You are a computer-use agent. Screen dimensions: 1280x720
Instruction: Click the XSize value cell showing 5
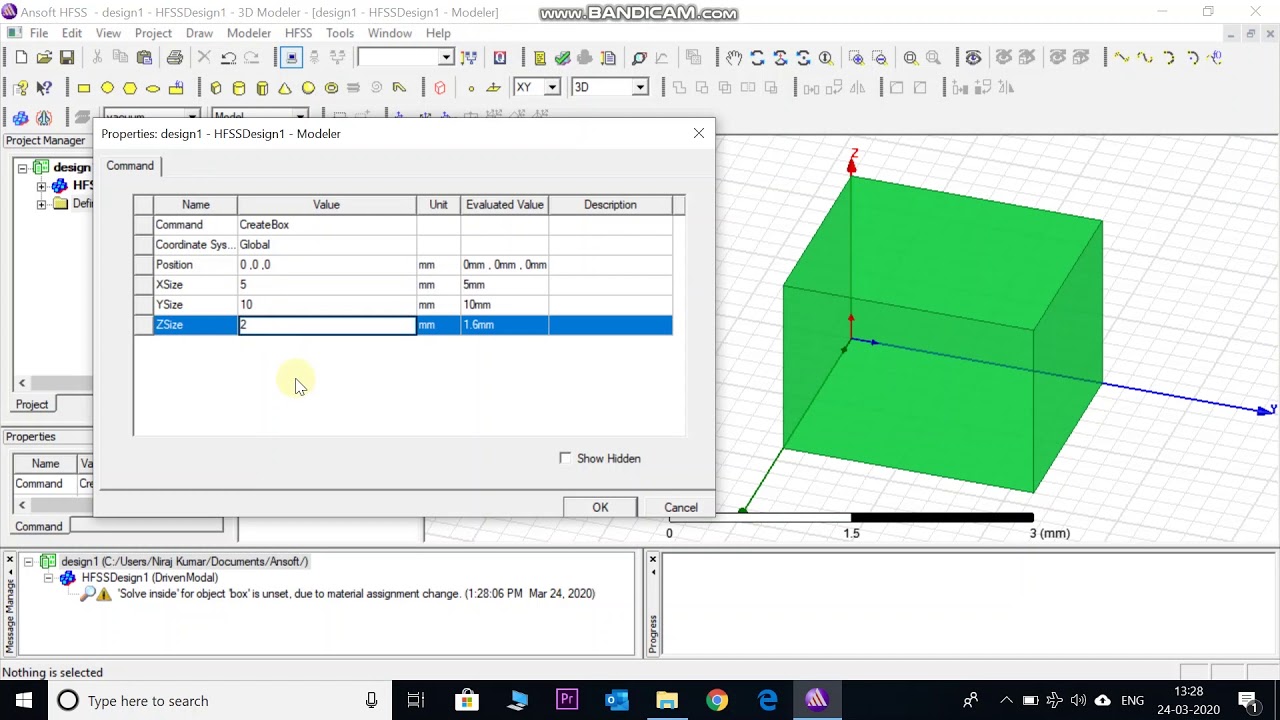[326, 285]
